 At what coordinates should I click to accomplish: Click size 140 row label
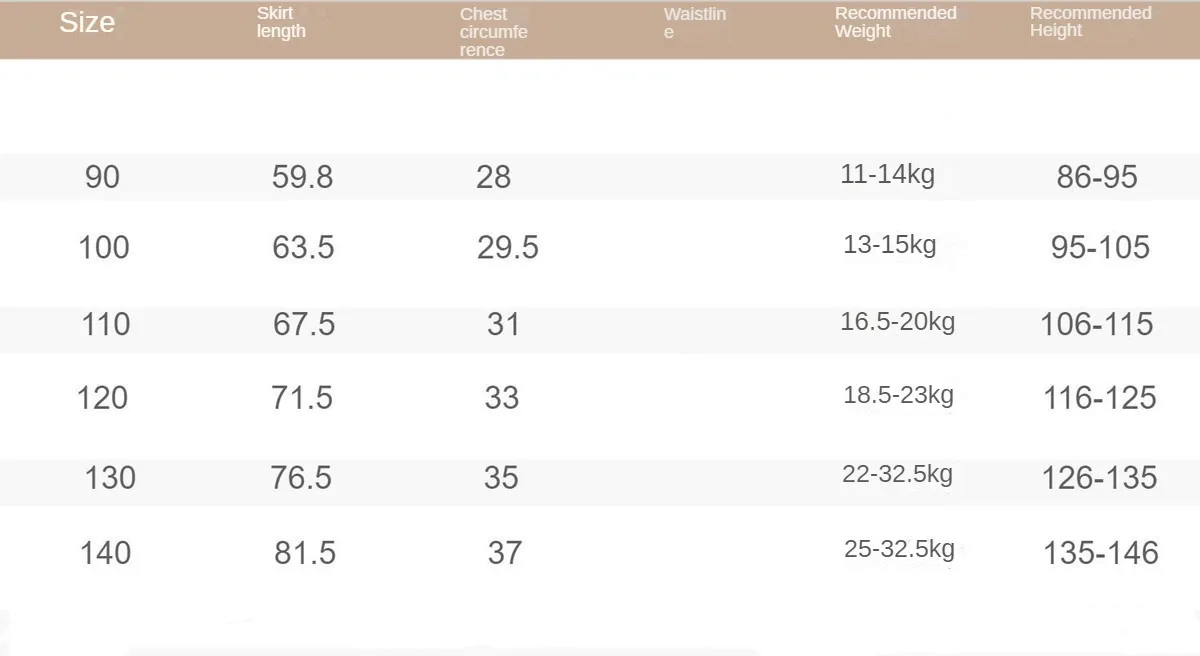click(x=105, y=552)
